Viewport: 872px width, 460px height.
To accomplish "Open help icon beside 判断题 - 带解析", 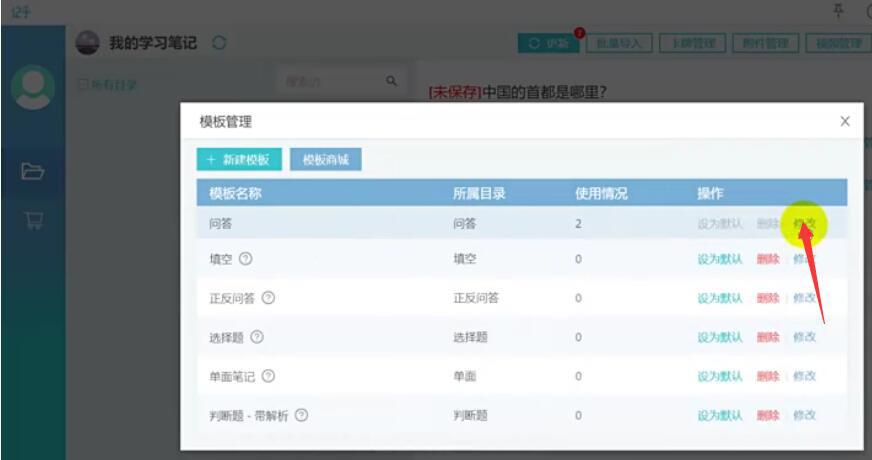I will pyautogui.click(x=301, y=415).
